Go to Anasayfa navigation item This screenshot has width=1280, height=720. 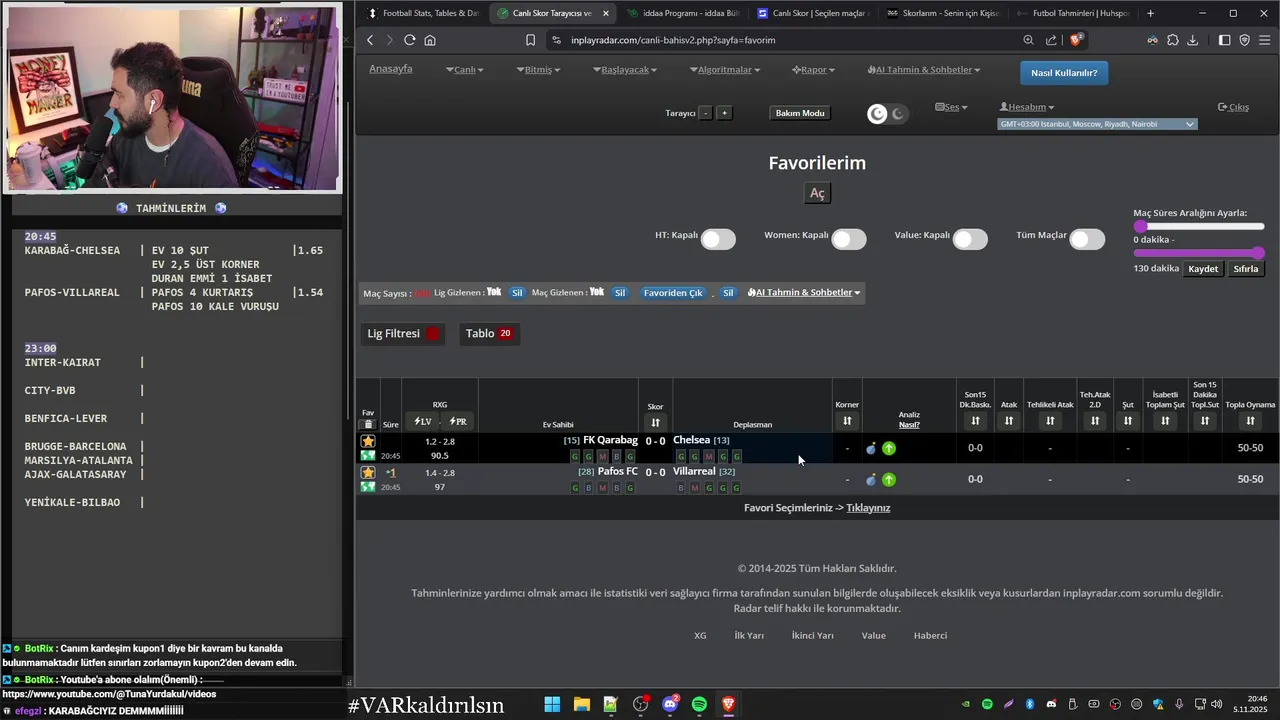pos(391,69)
